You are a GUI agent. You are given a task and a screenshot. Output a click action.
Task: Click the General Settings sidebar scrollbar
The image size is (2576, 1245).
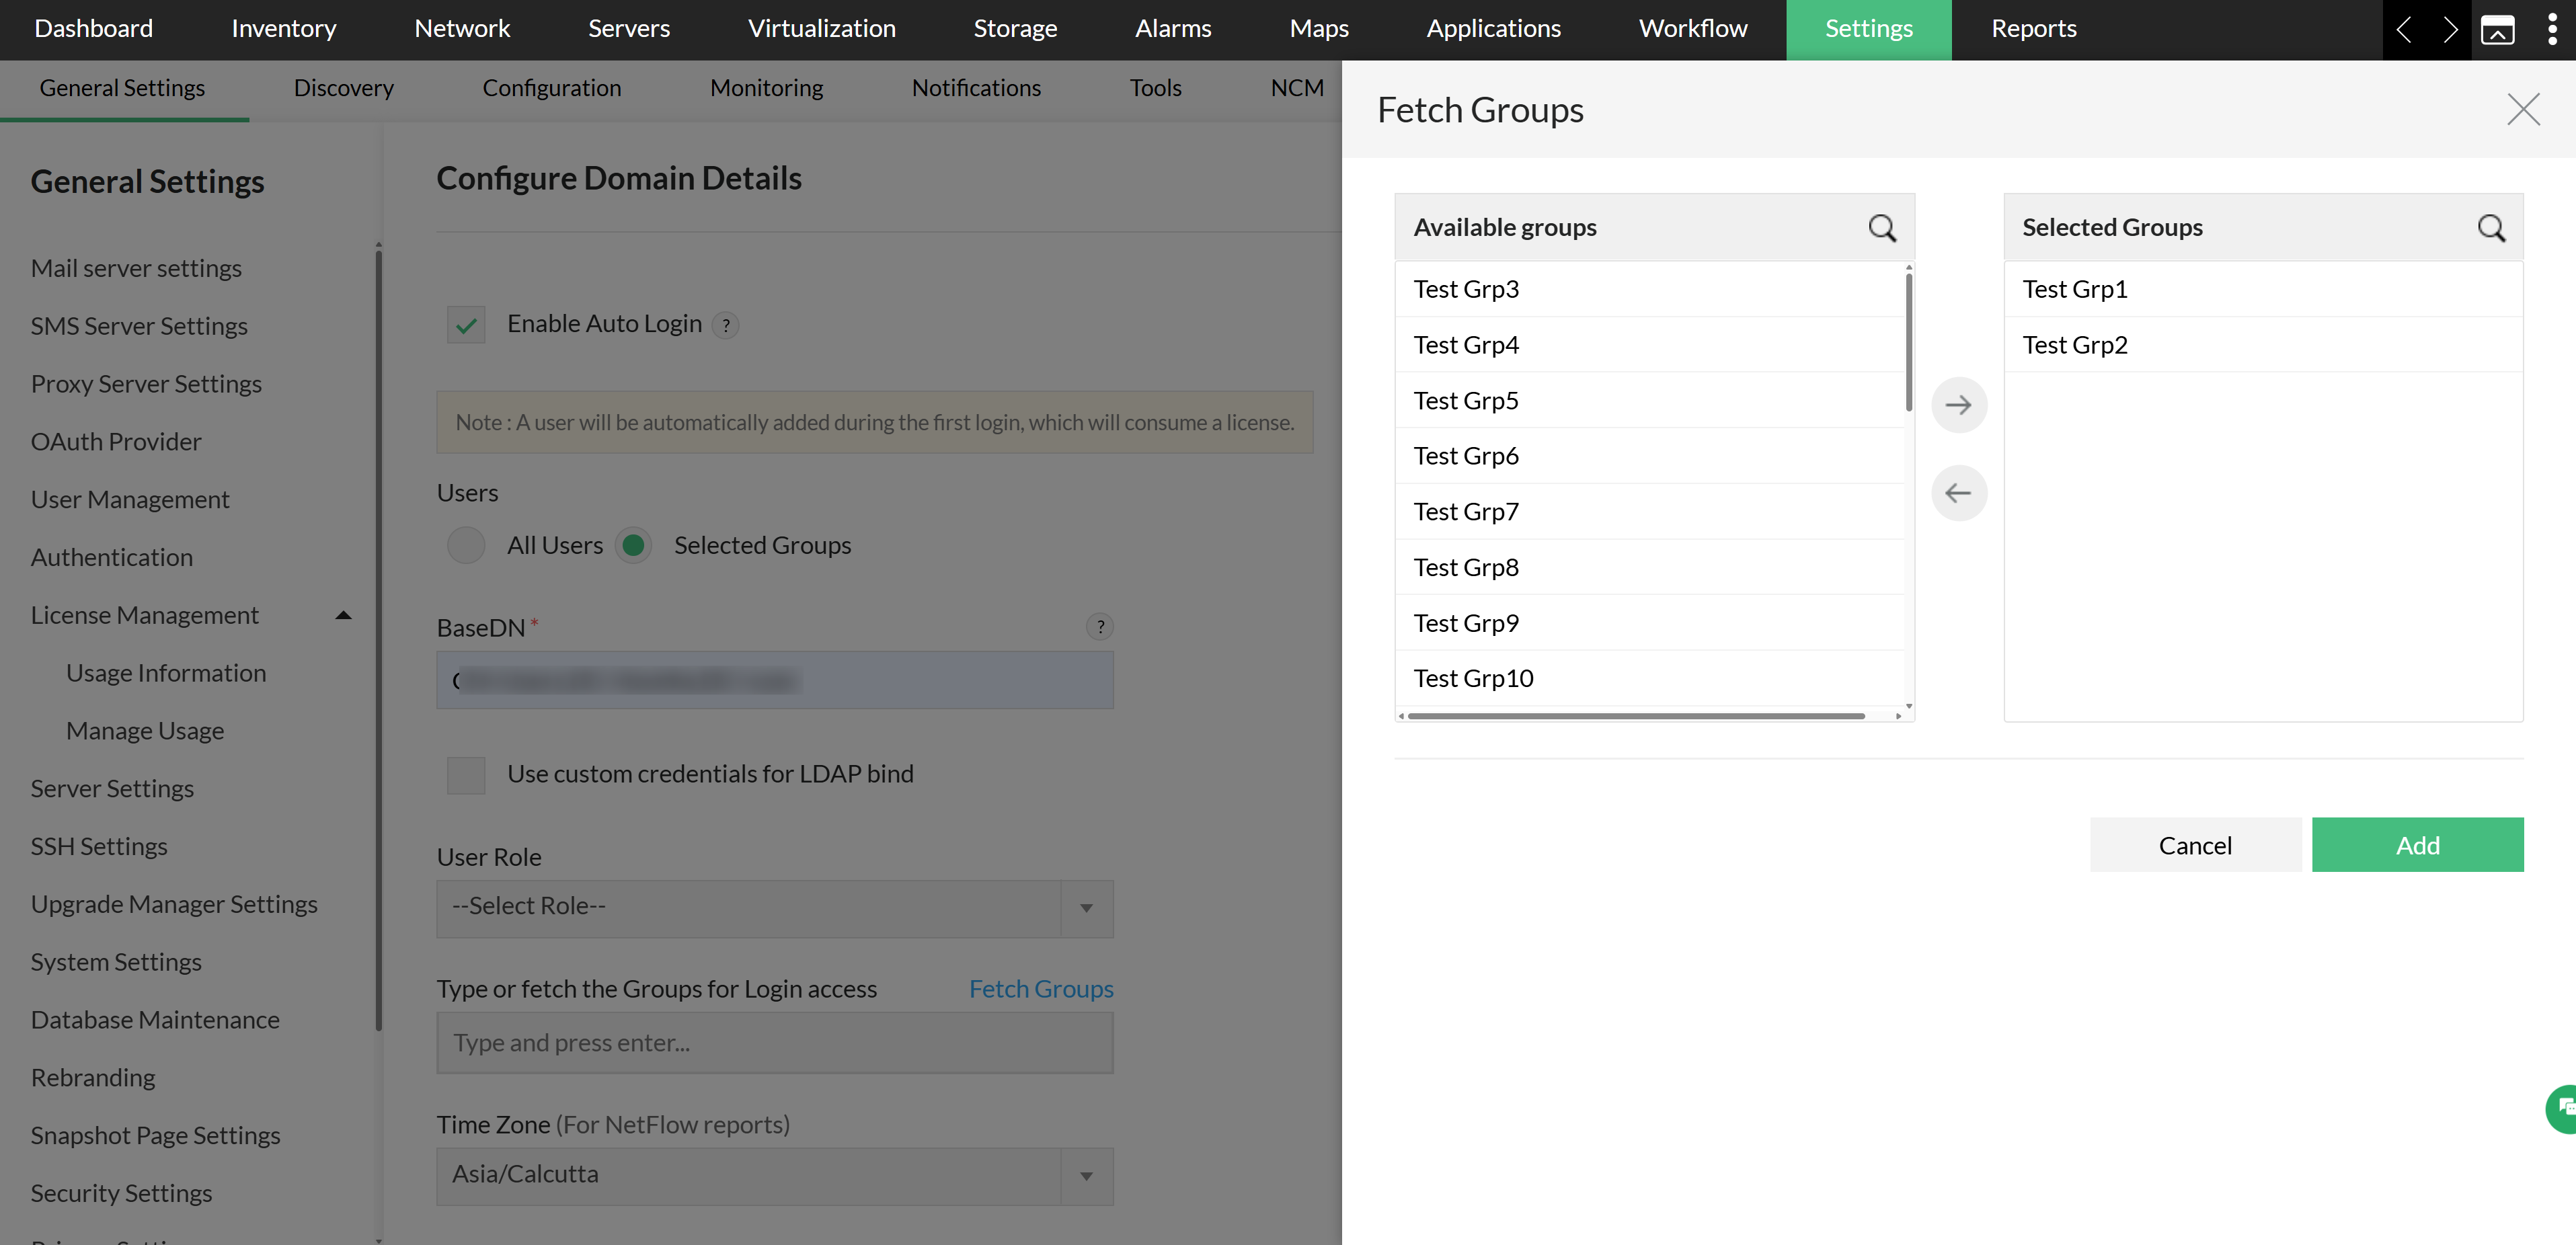378,640
